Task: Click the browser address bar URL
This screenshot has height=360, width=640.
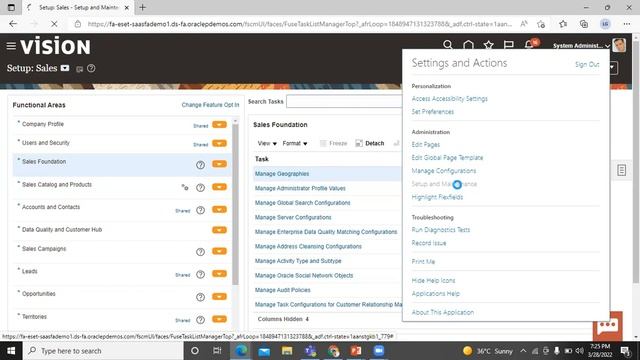Action: pos(299,24)
